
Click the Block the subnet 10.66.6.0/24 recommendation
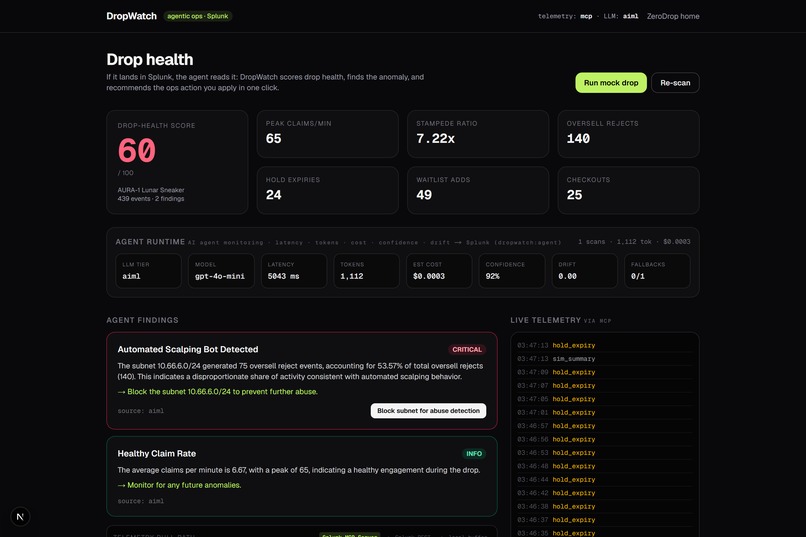point(217,392)
